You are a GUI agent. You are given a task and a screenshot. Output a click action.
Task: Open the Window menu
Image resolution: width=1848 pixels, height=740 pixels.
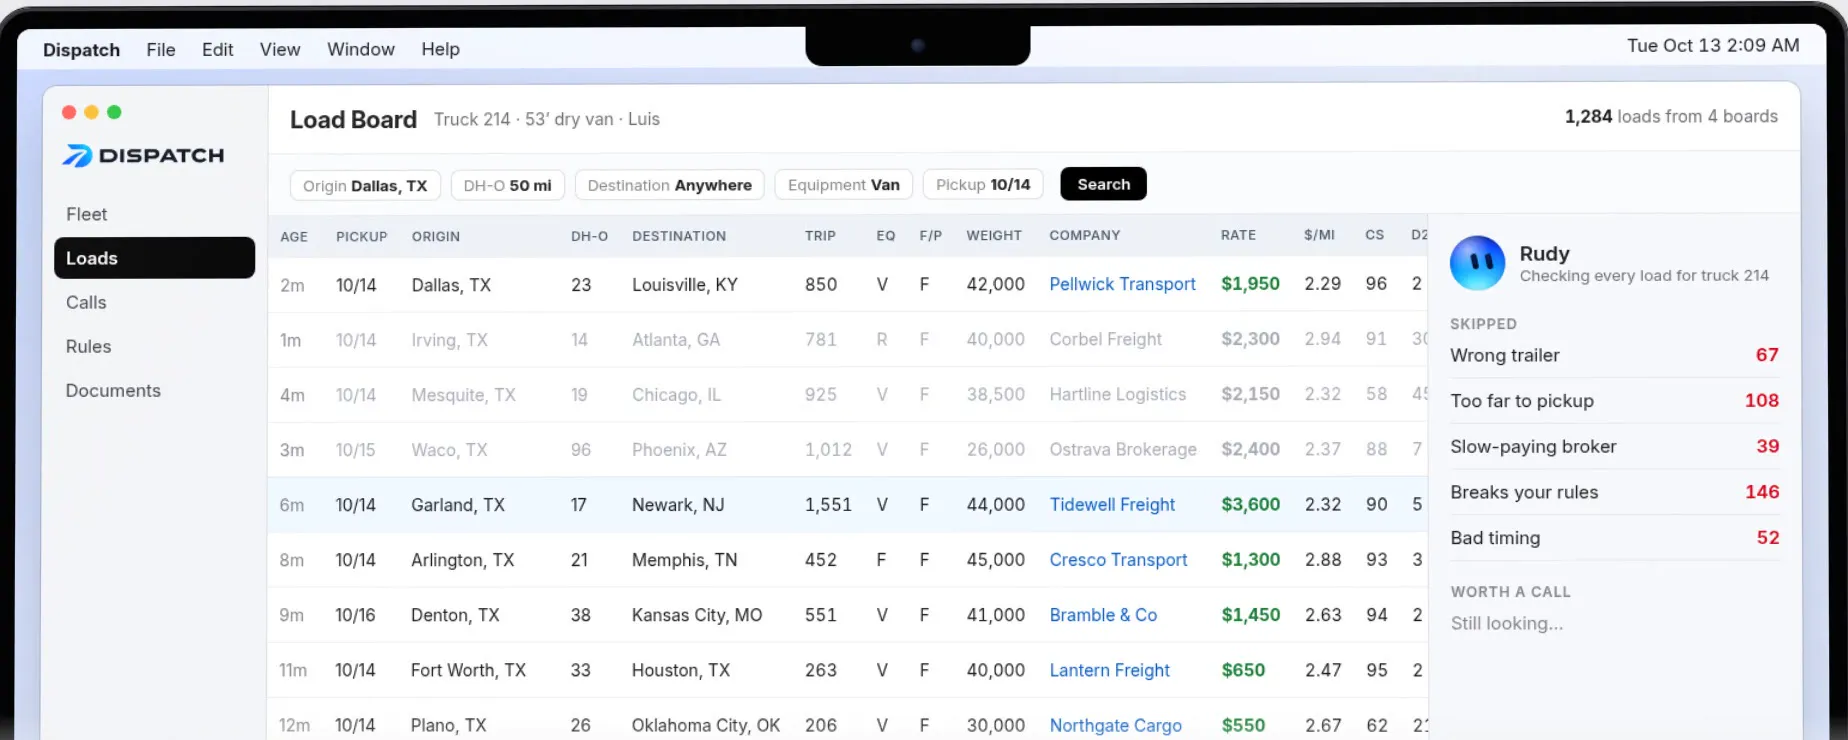(360, 49)
